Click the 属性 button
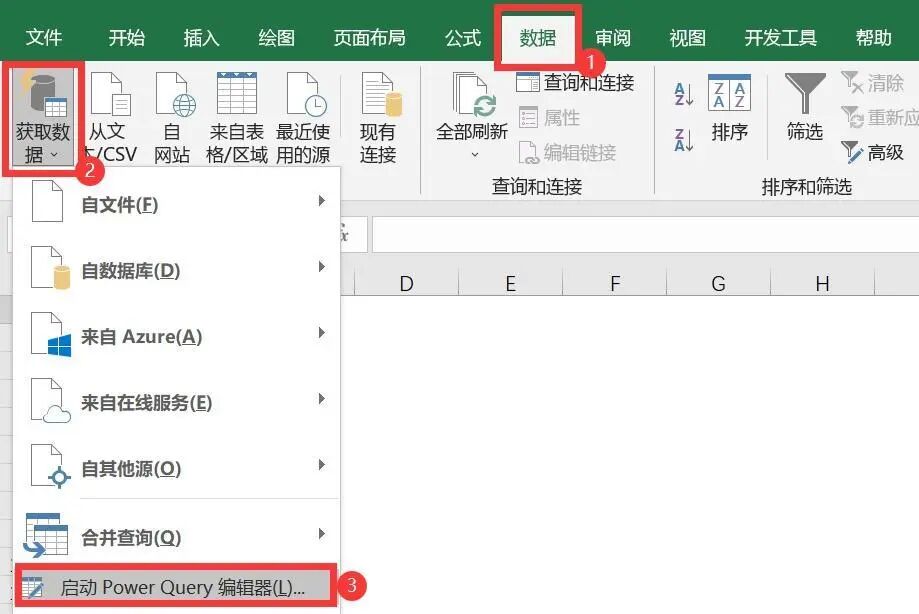 [549, 118]
